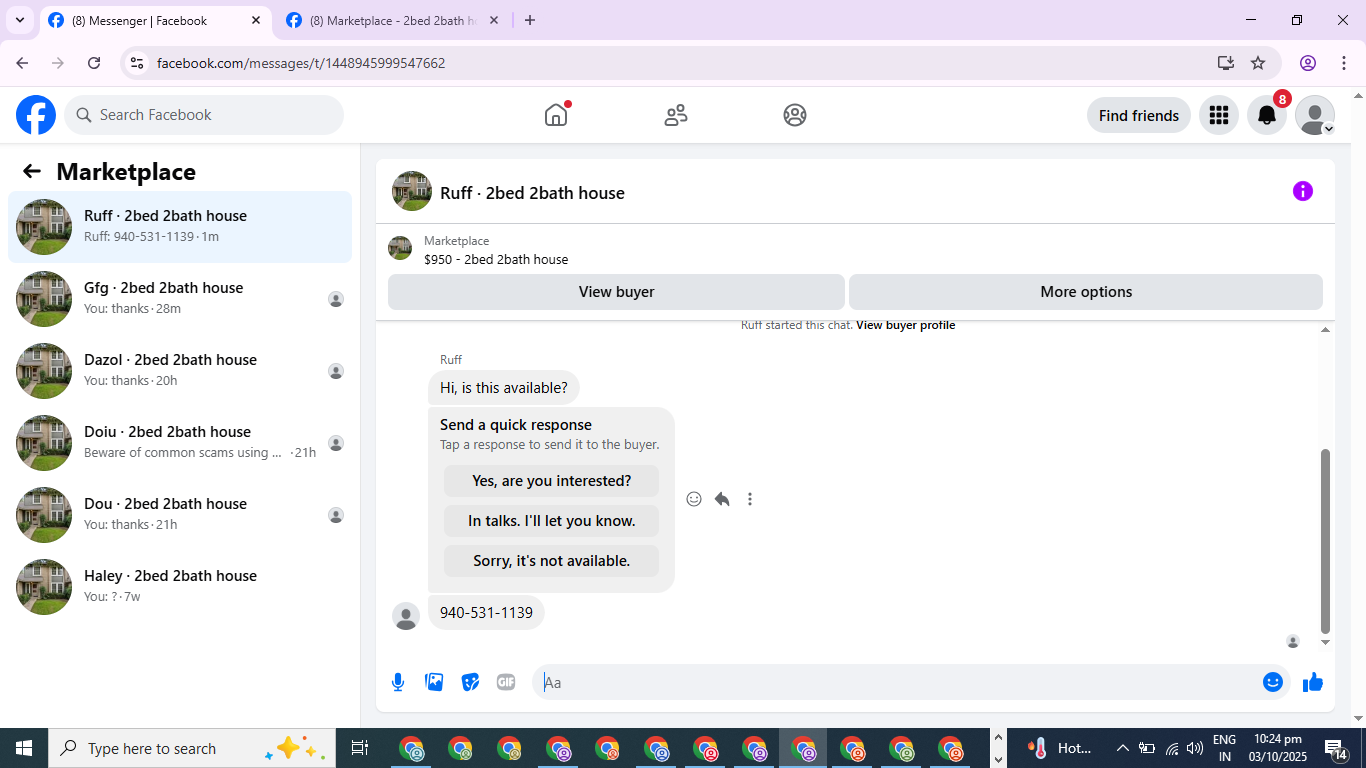Image resolution: width=1366 pixels, height=768 pixels.
Task: Open the volume control in system tray
Action: tap(1195, 748)
